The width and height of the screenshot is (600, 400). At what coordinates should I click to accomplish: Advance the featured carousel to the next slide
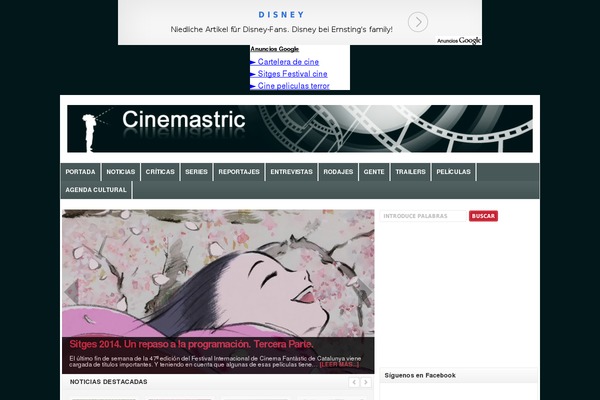pyautogui.click(x=364, y=292)
